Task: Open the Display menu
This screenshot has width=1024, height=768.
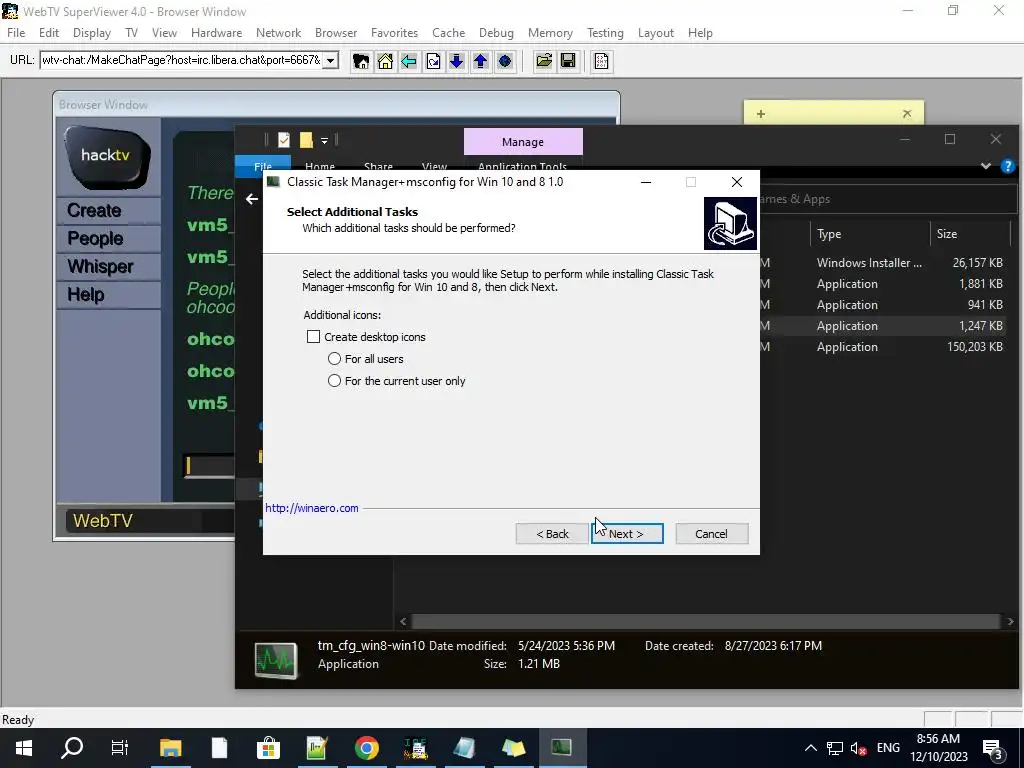Action: pos(91,33)
